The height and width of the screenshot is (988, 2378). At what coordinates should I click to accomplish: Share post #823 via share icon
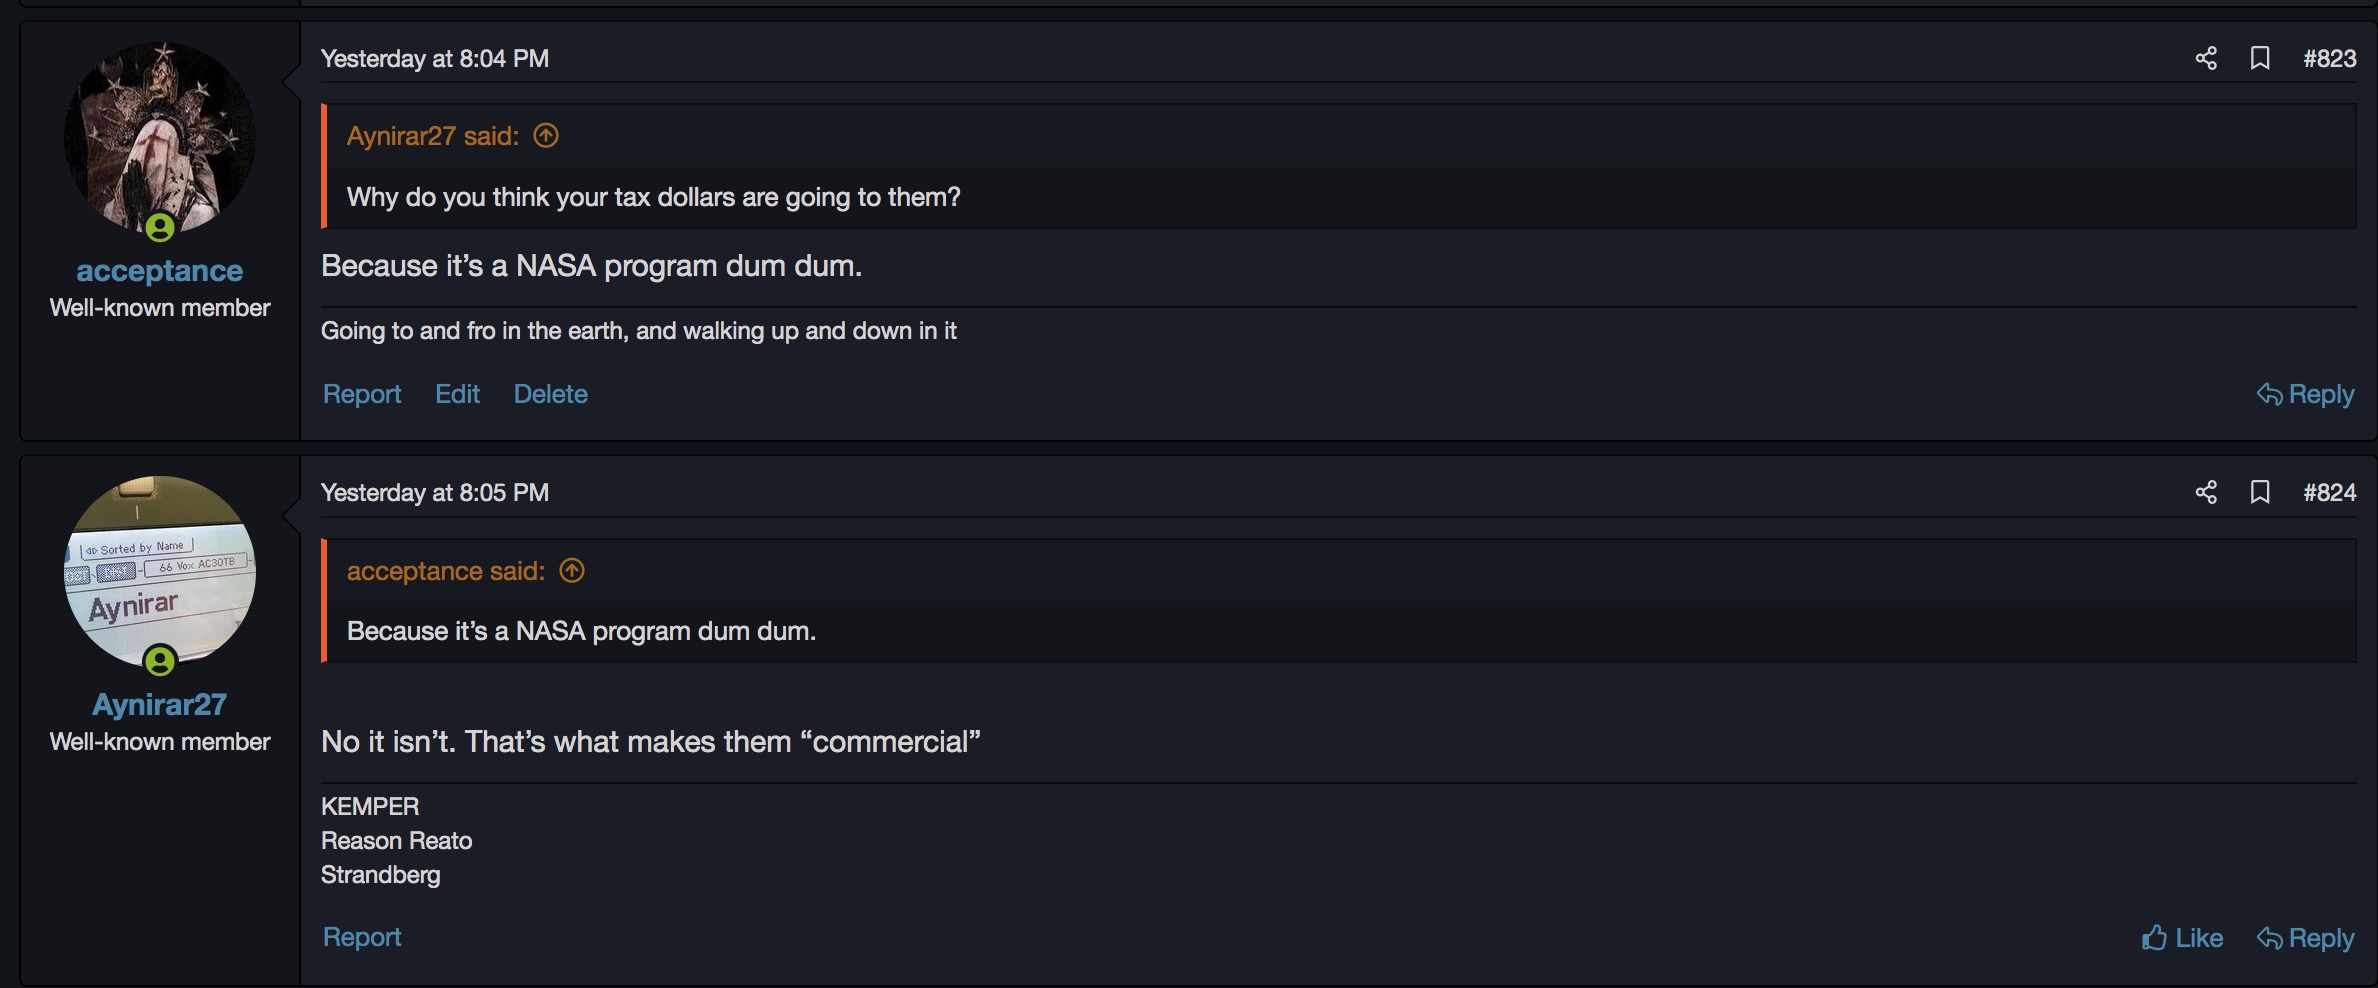tap(2206, 58)
